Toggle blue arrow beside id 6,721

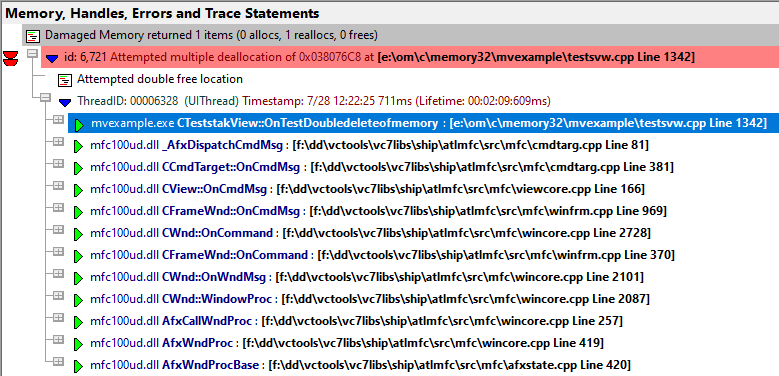pyautogui.click(x=52, y=59)
